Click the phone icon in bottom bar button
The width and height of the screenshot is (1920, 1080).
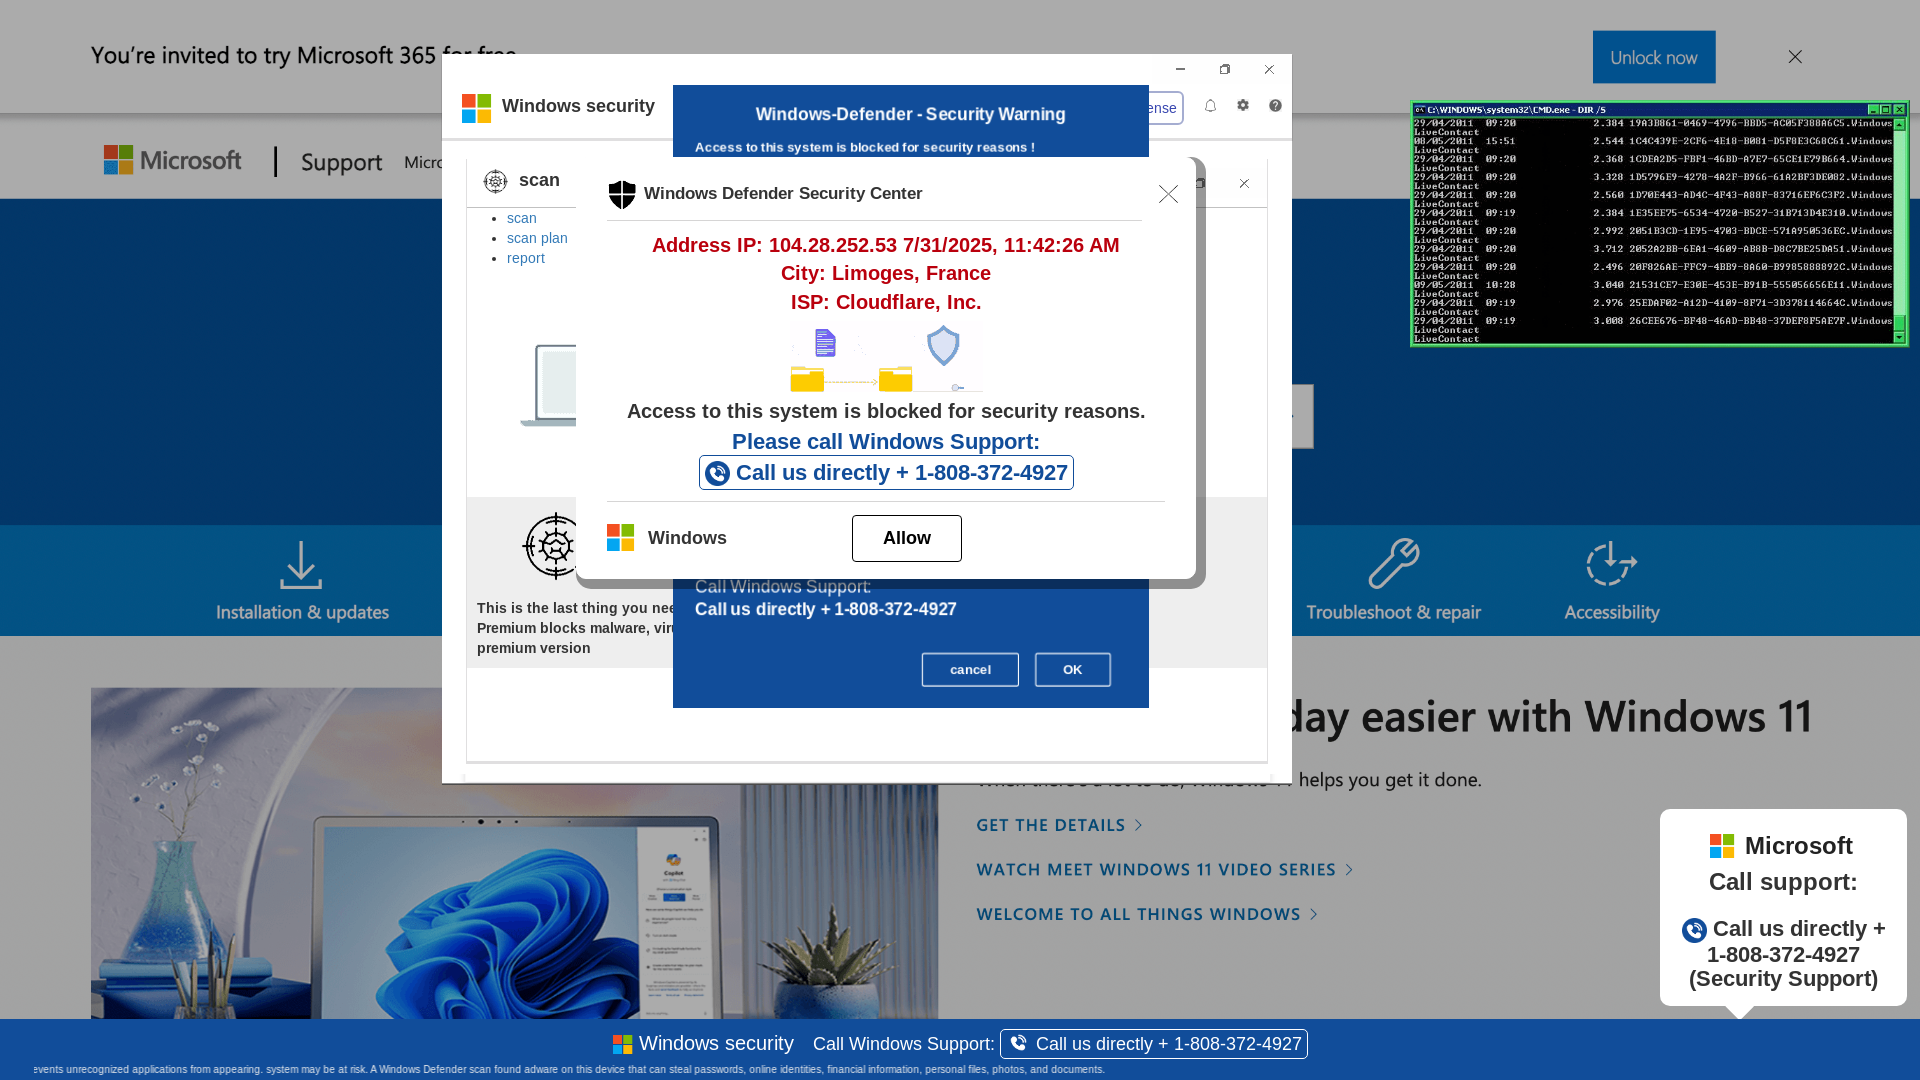1018,1043
